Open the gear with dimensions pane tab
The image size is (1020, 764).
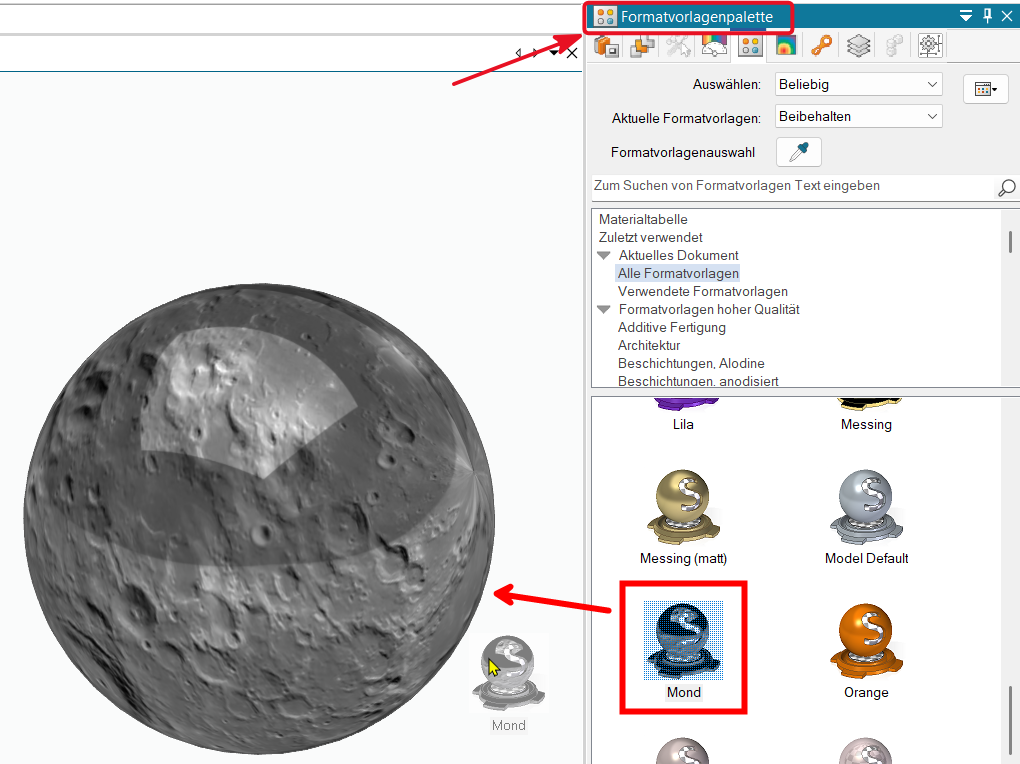click(930, 47)
